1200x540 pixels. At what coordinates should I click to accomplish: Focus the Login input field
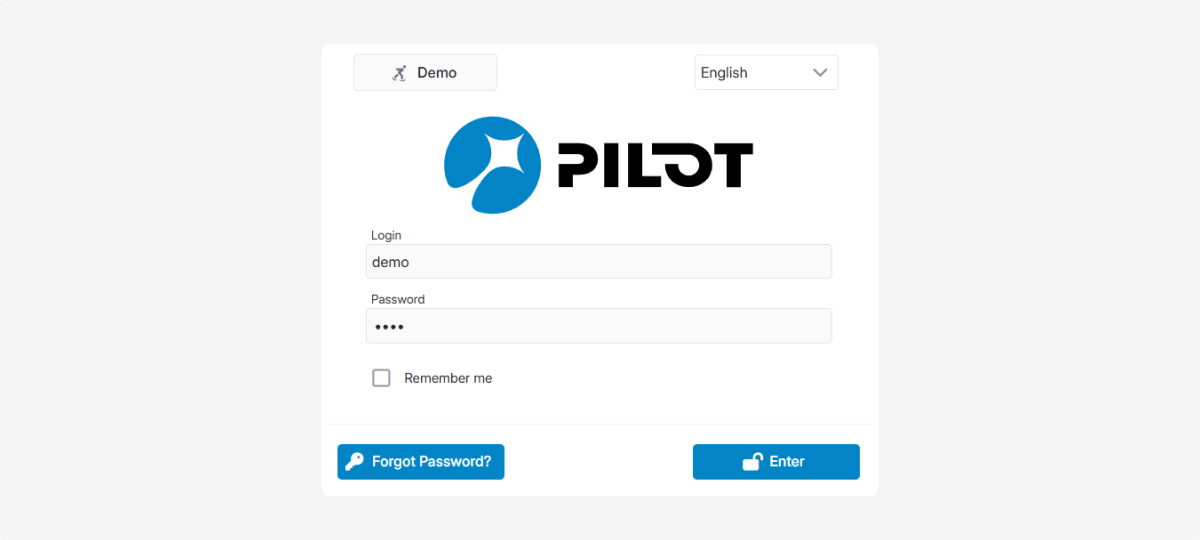coord(599,261)
